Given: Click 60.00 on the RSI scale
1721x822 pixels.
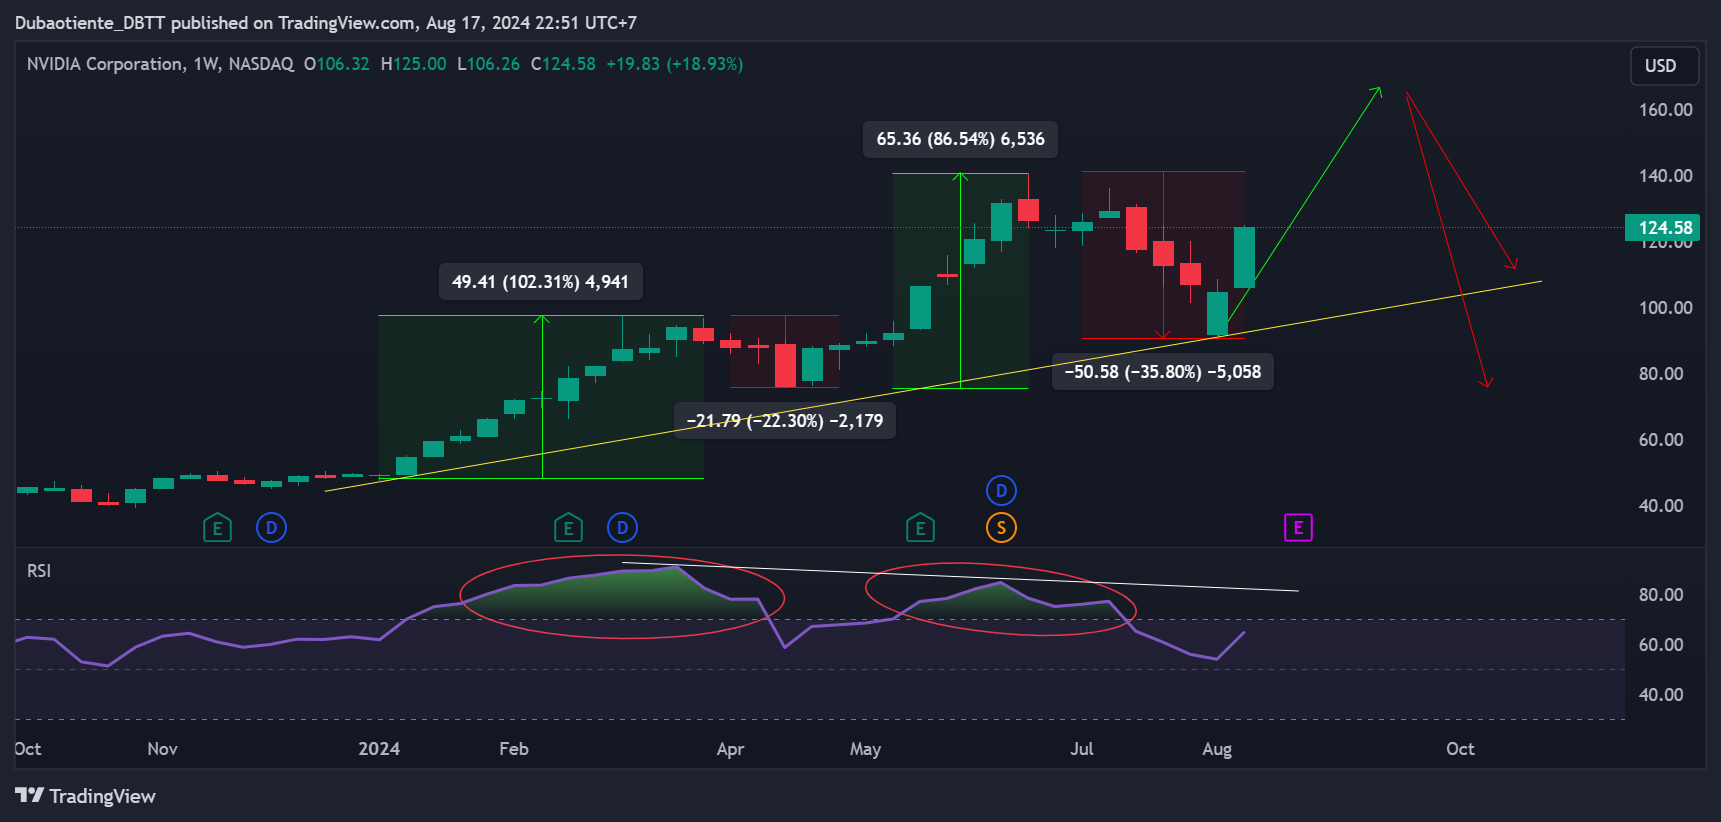Looking at the screenshot, I should (1661, 645).
